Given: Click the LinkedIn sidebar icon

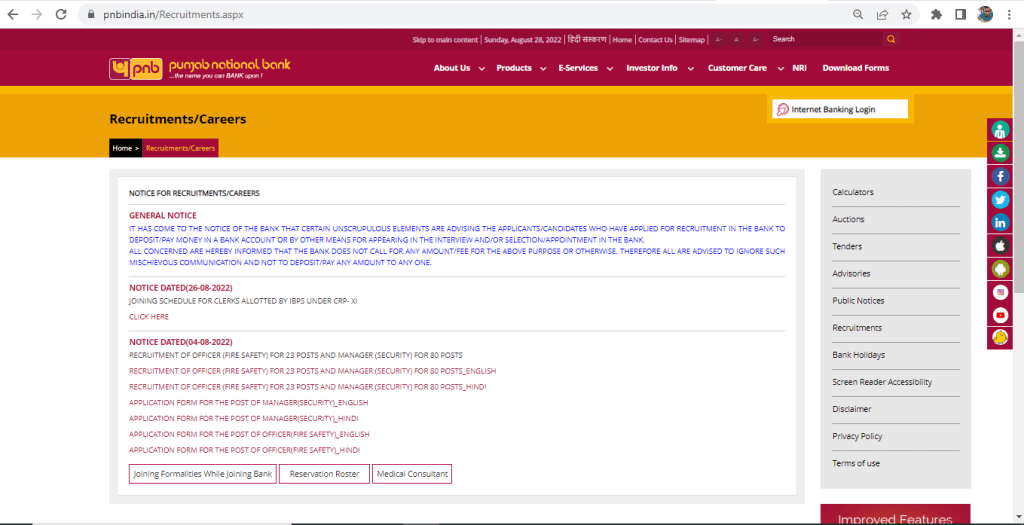Looking at the screenshot, I should click(1000, 223).
